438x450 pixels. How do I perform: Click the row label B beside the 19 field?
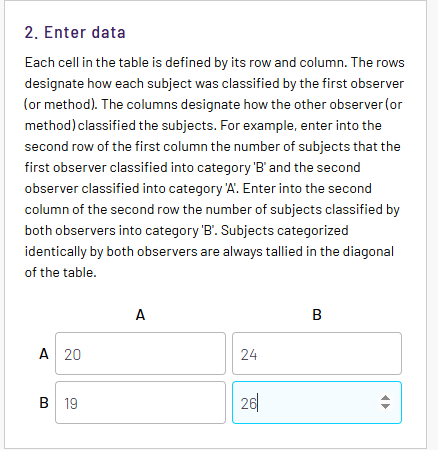pyautogui.click(x=44, y=403)
